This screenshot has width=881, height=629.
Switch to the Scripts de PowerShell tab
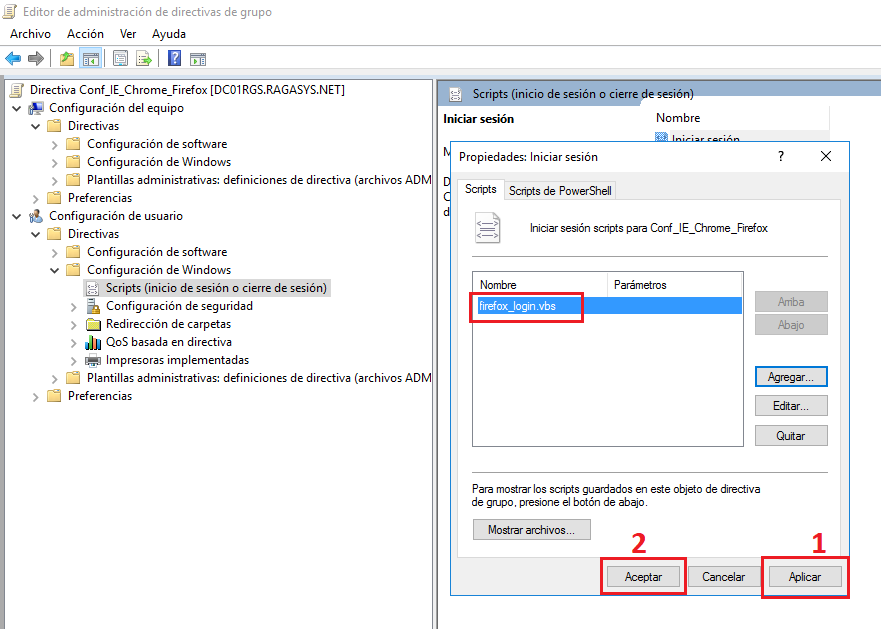point(560,189)
